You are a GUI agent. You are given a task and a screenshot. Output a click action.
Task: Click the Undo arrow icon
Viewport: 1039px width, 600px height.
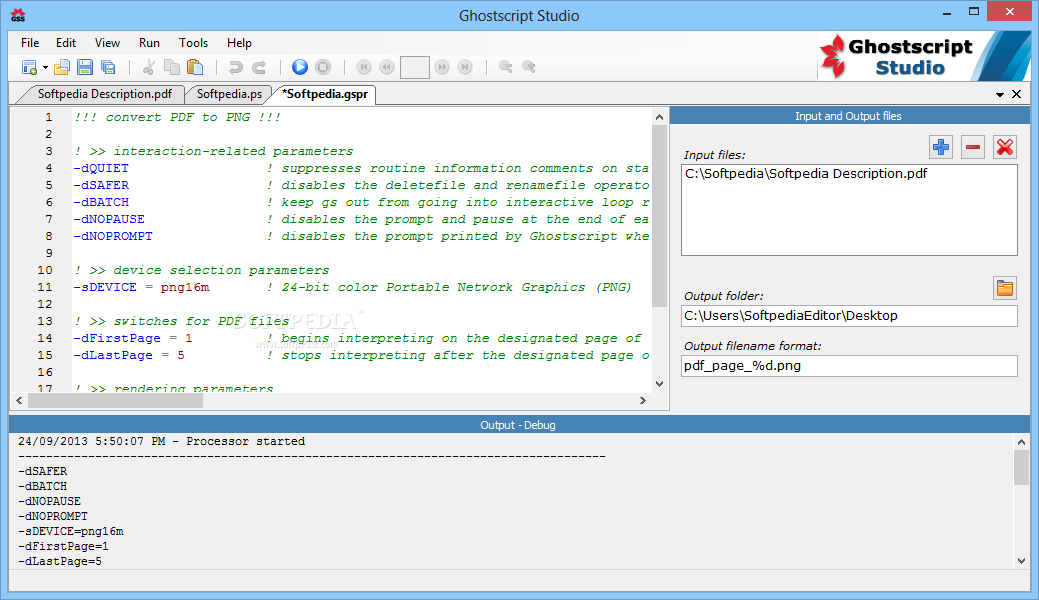[x=235, y=67]
